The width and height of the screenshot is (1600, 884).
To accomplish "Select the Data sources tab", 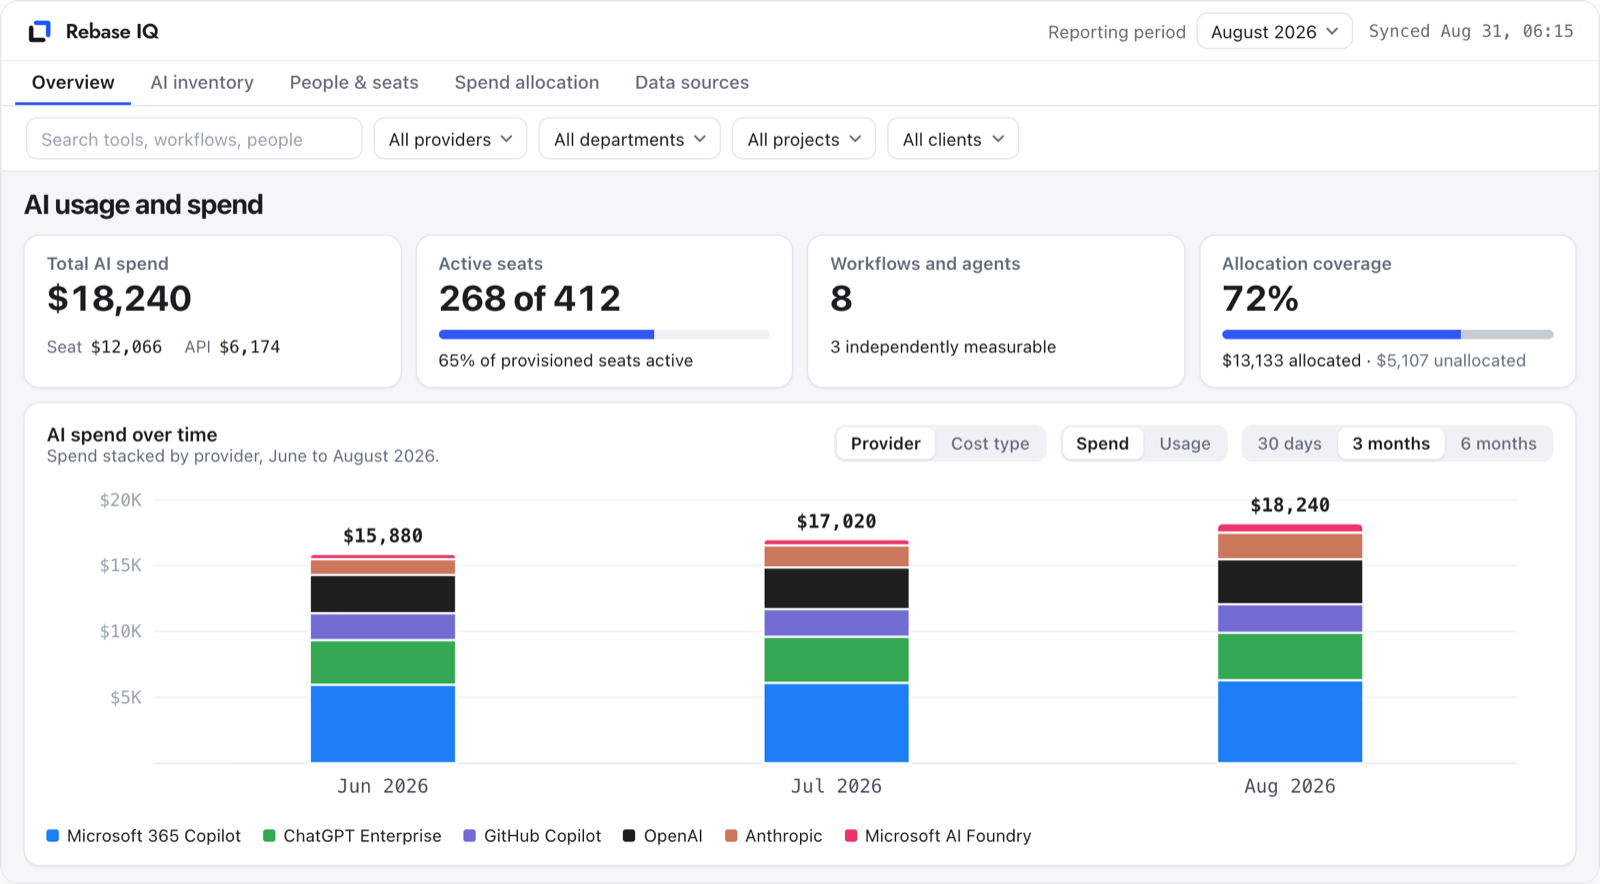I will point(692,83).
